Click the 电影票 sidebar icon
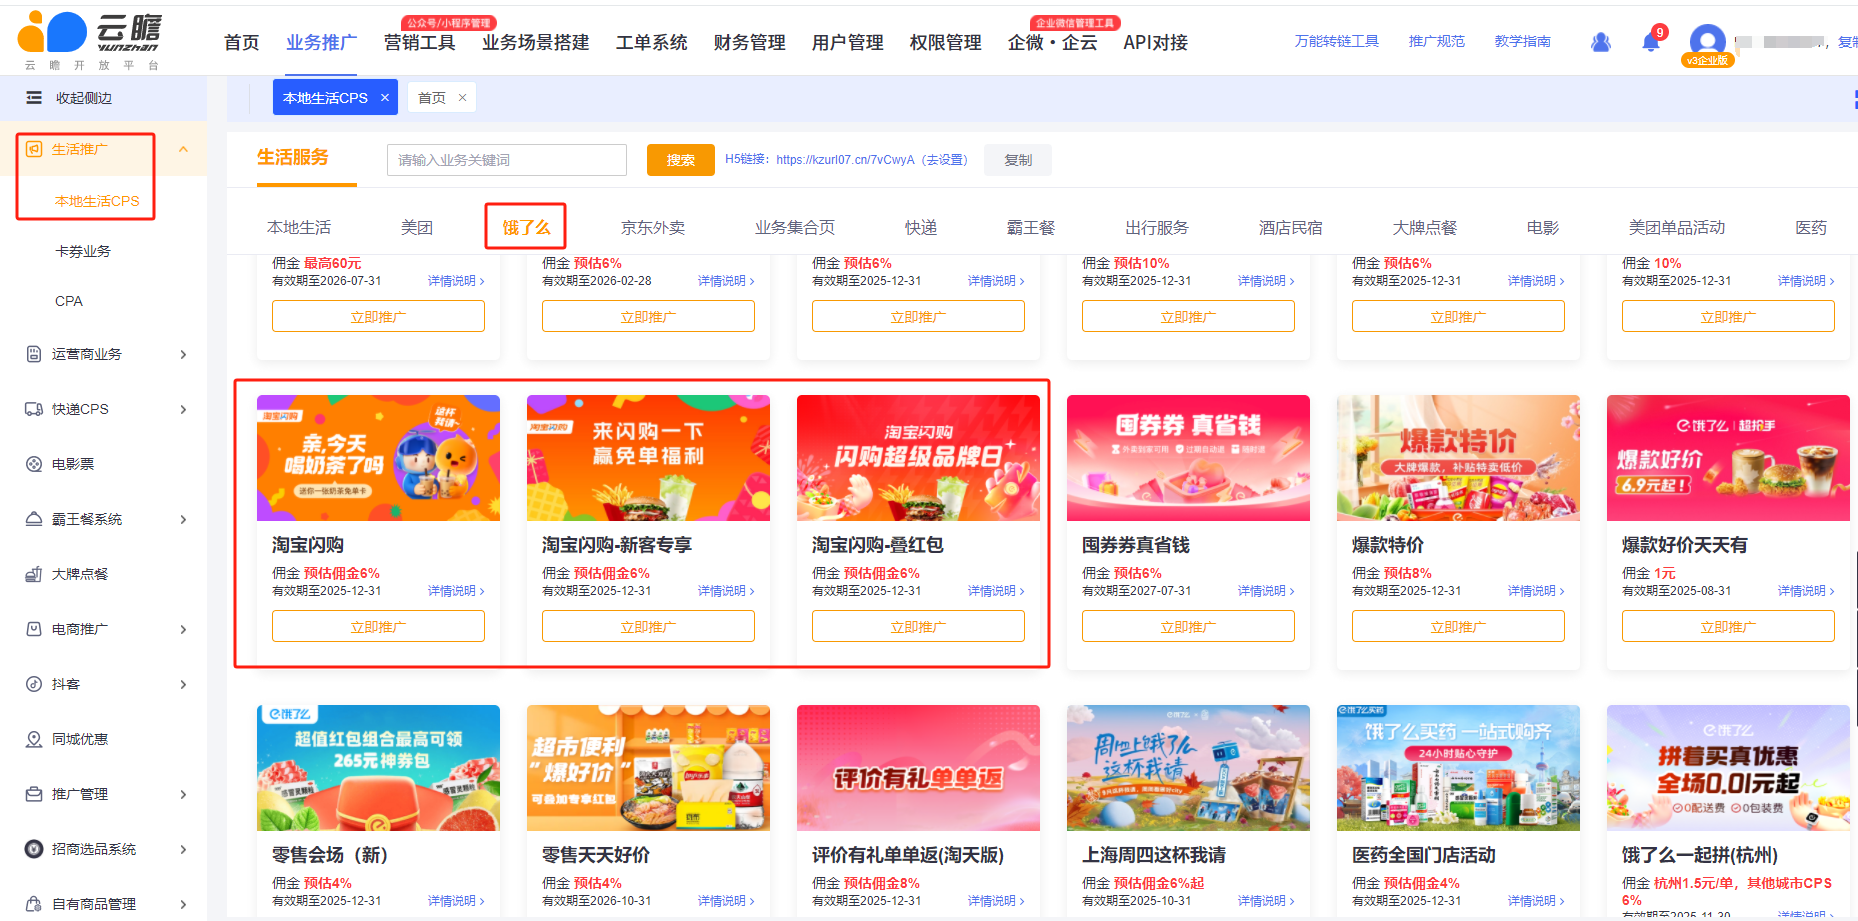Image resolution: width=1858 pixels, height=921 pixels. pos(34,464)
